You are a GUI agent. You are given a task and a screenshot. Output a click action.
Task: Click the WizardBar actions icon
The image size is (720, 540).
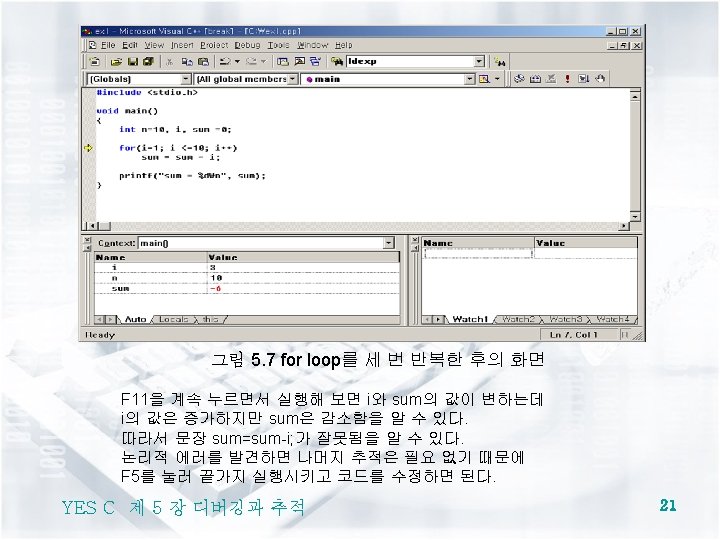coord(484,79)
